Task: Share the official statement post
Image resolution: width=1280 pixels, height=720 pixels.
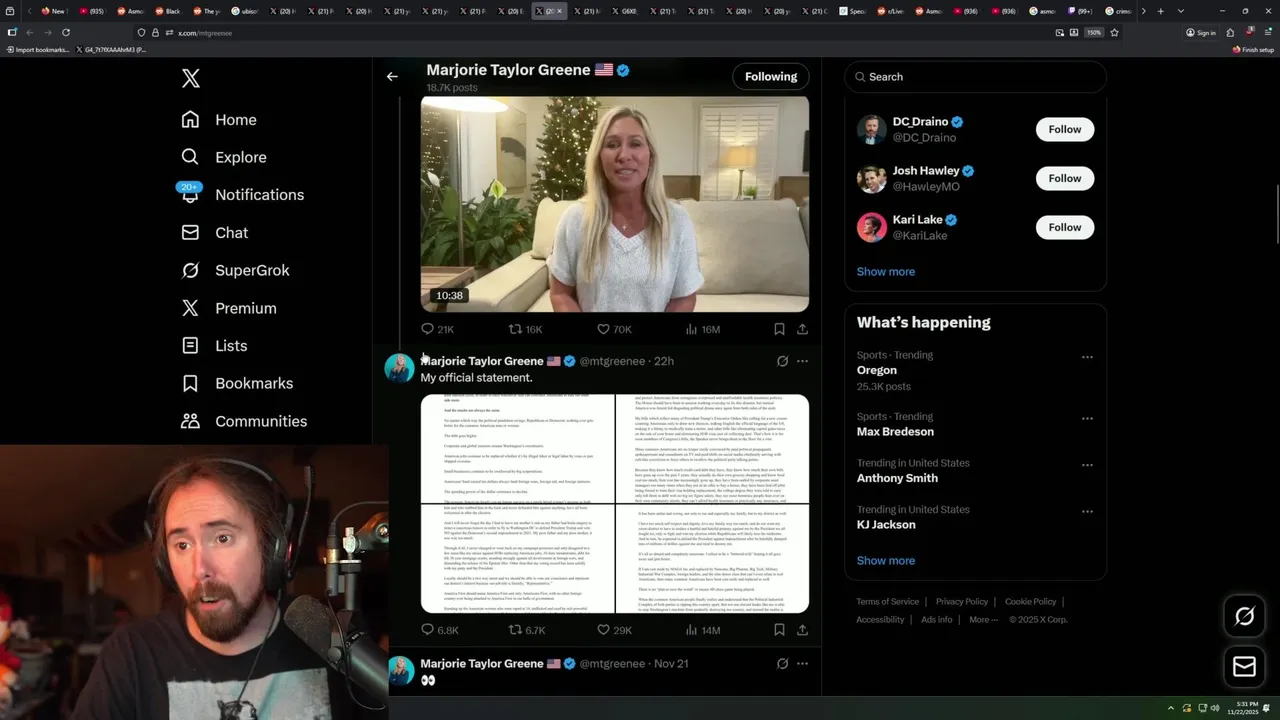Action: tap(802, 630)
